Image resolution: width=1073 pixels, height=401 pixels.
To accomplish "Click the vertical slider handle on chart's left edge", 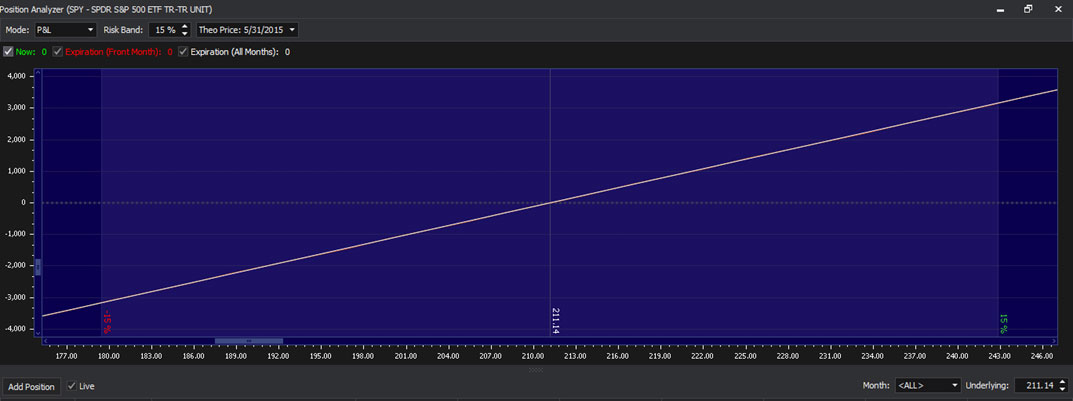I will (x=38, y=267).
